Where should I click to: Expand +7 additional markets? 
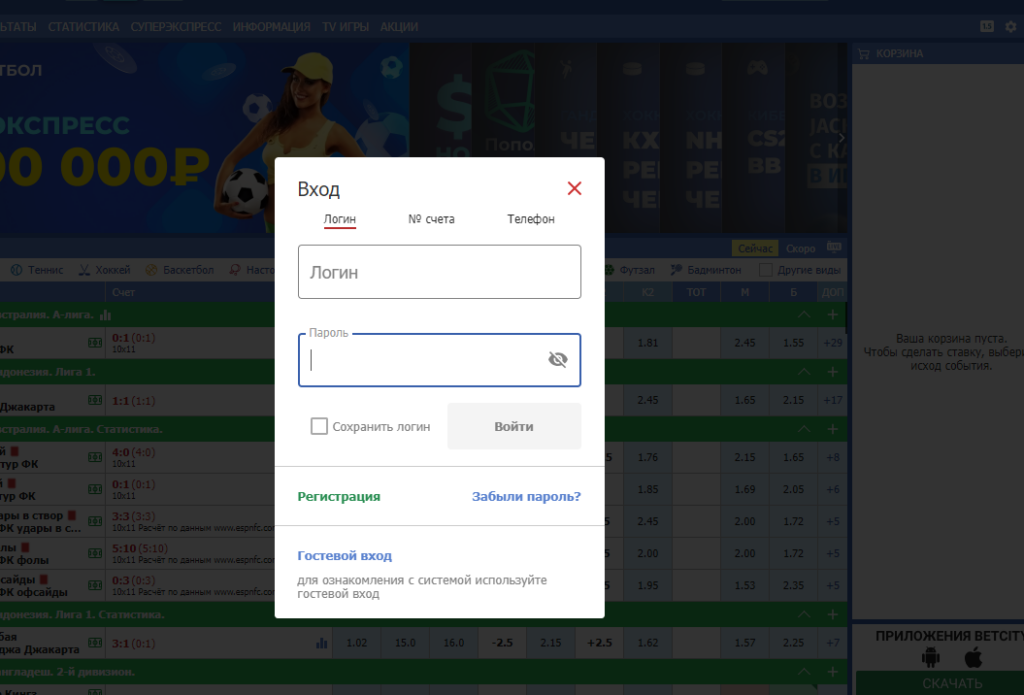click(x=833, y=643)
